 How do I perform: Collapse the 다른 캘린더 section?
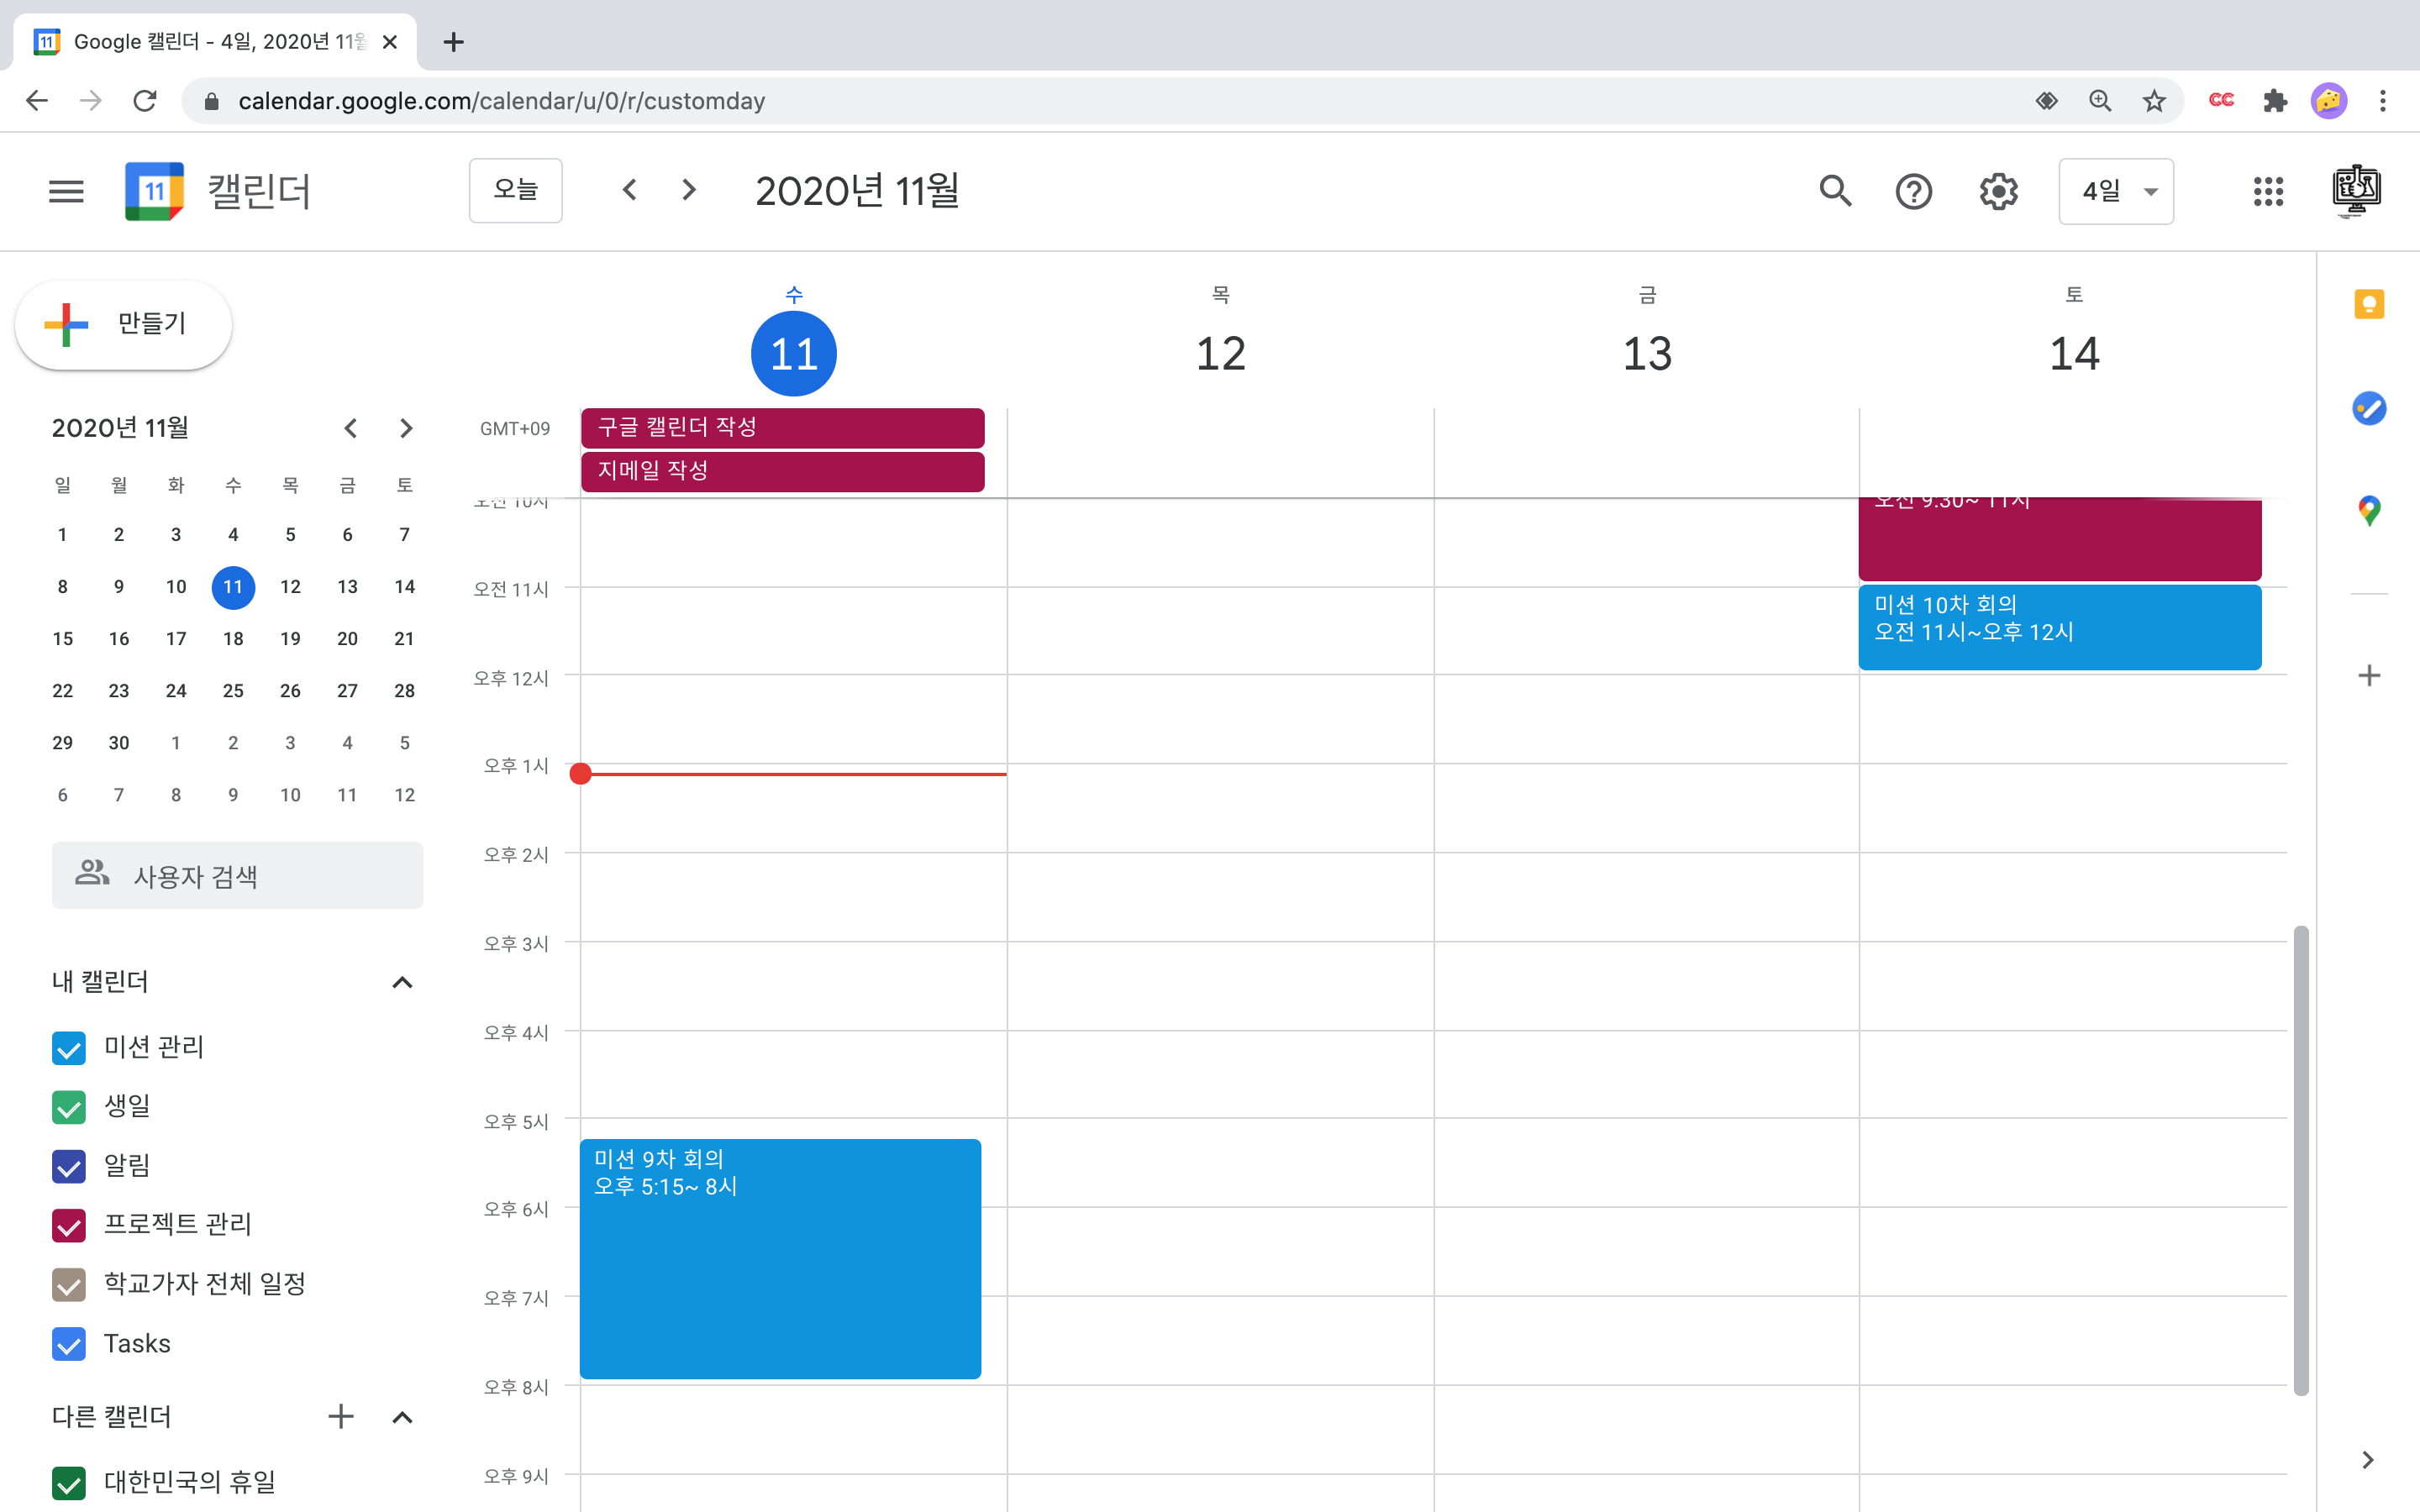pyautogui.click(x=402, y=1417)
